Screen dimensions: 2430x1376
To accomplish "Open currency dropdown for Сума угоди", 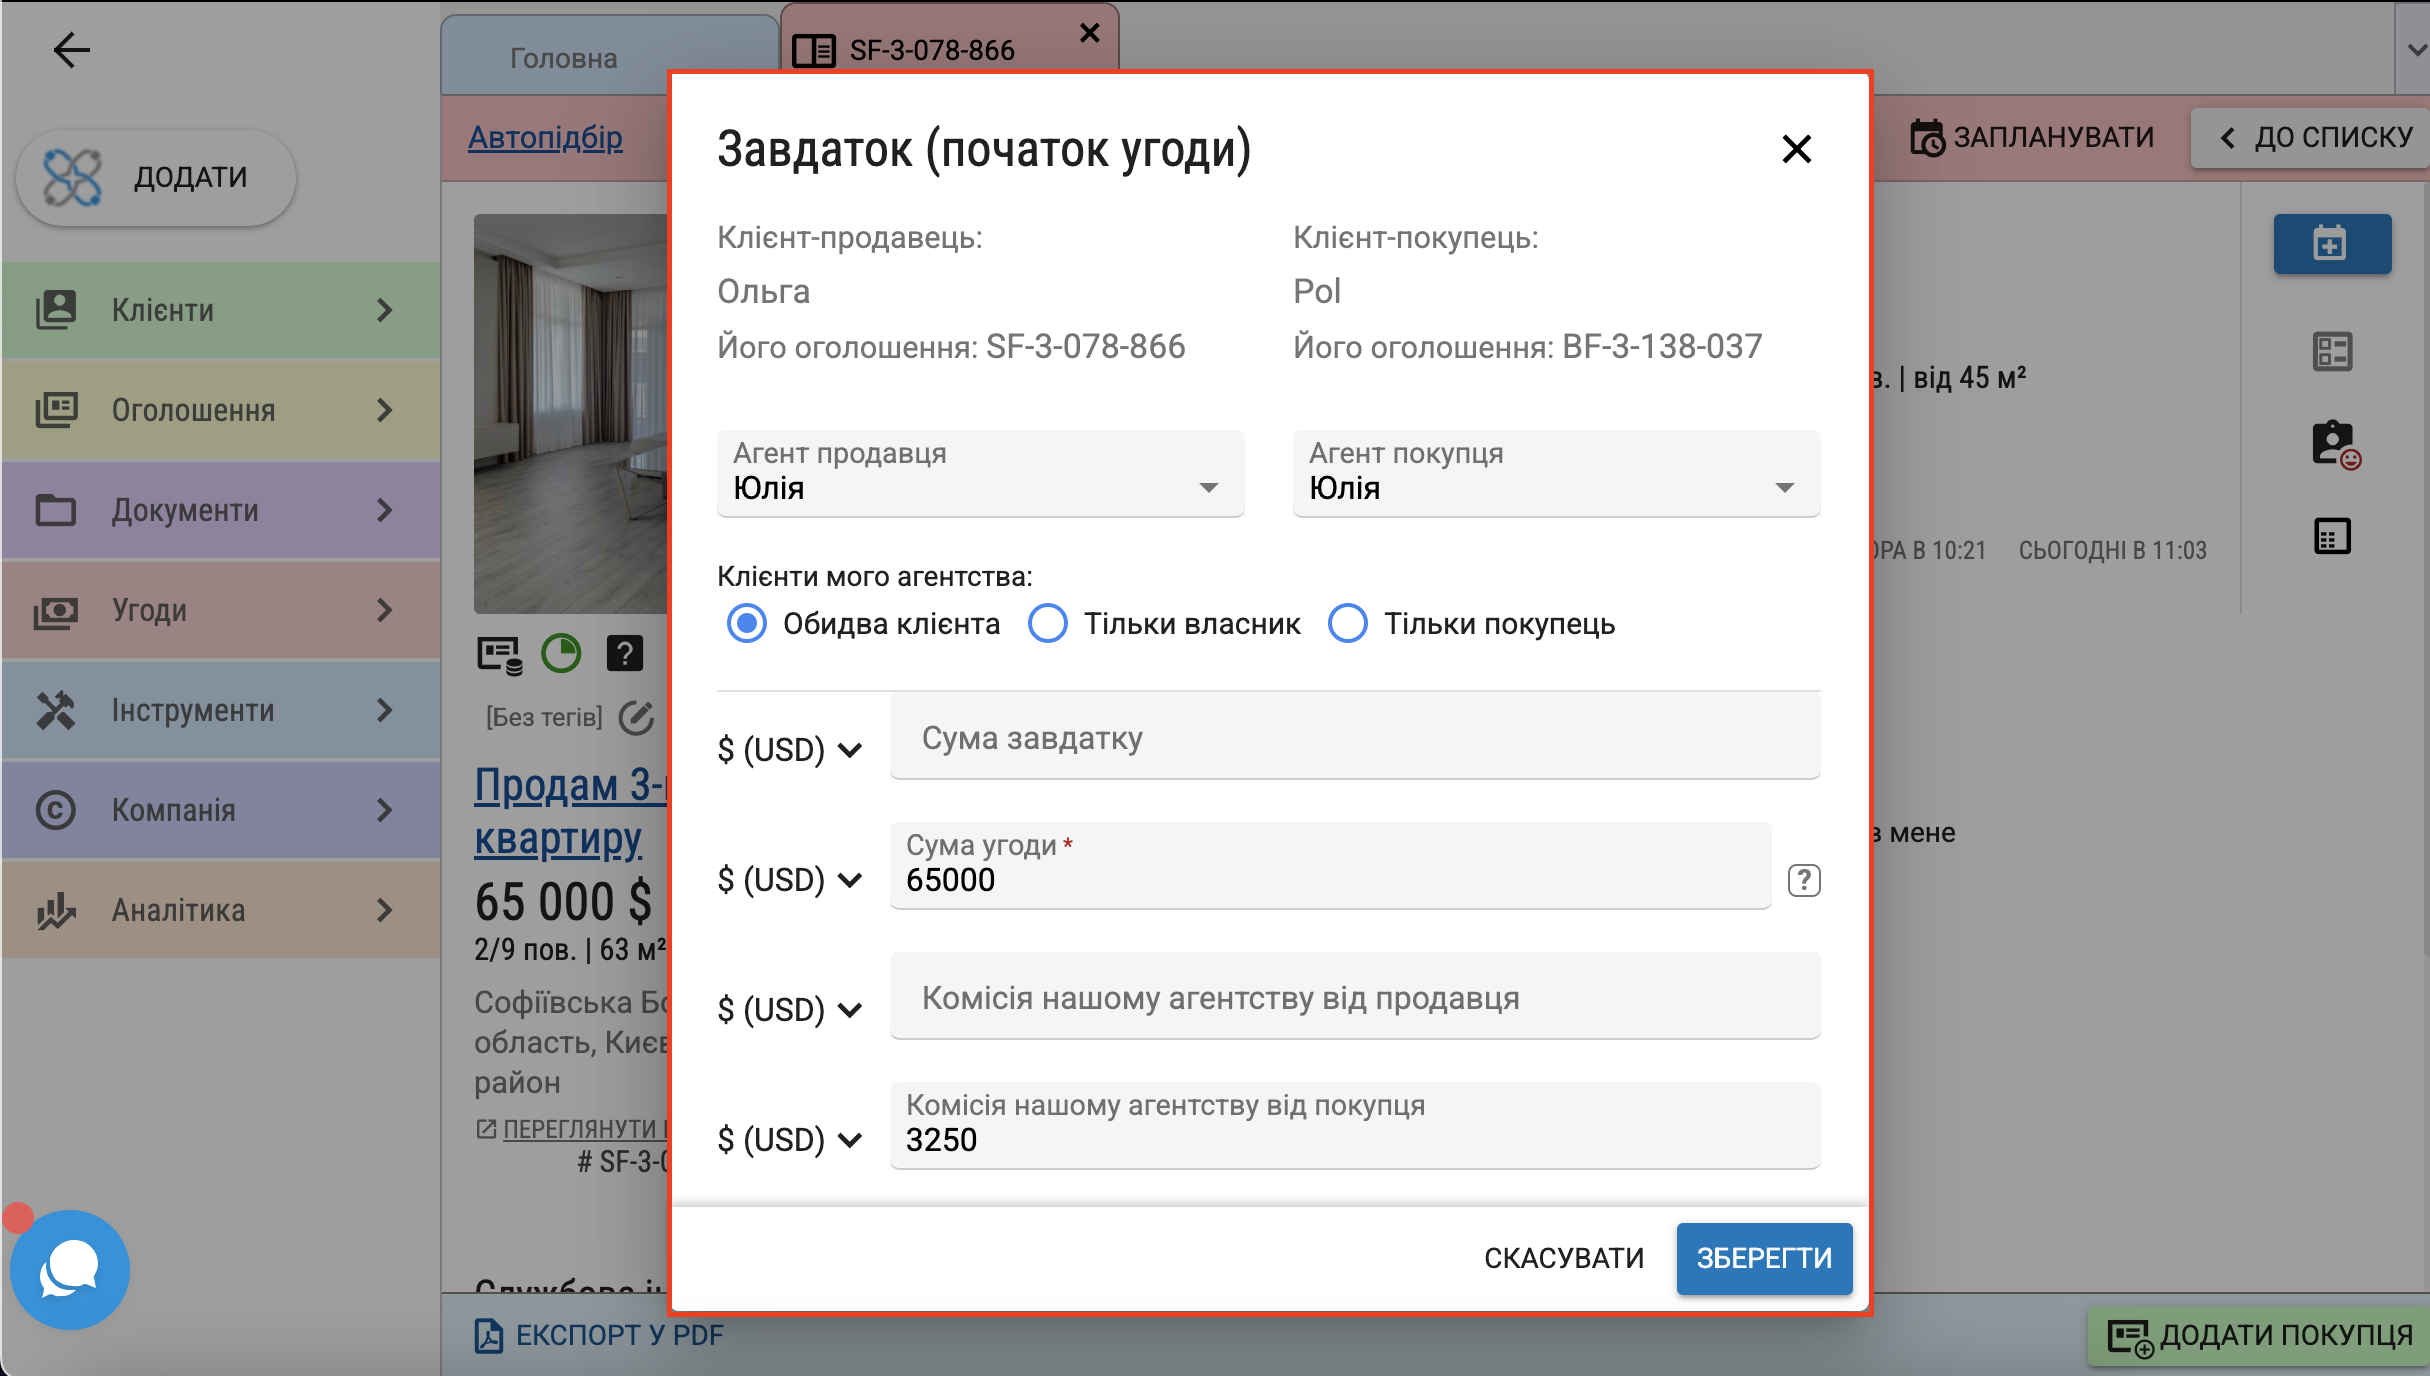I will click(x=790, y=879).
